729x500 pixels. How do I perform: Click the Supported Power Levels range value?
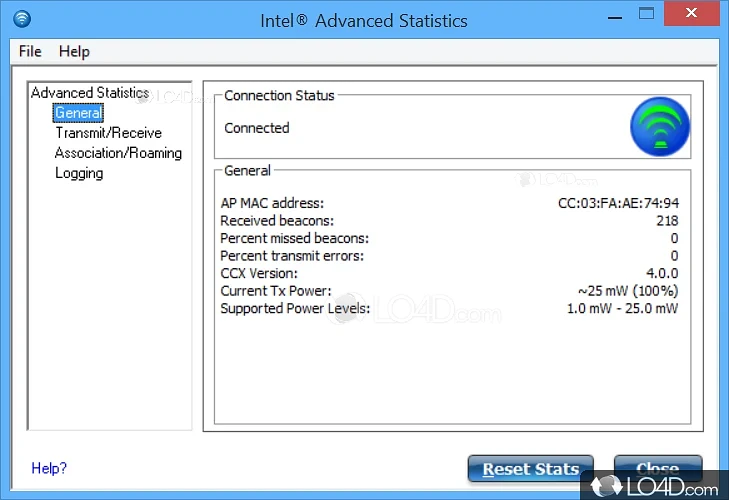[622, 308]
